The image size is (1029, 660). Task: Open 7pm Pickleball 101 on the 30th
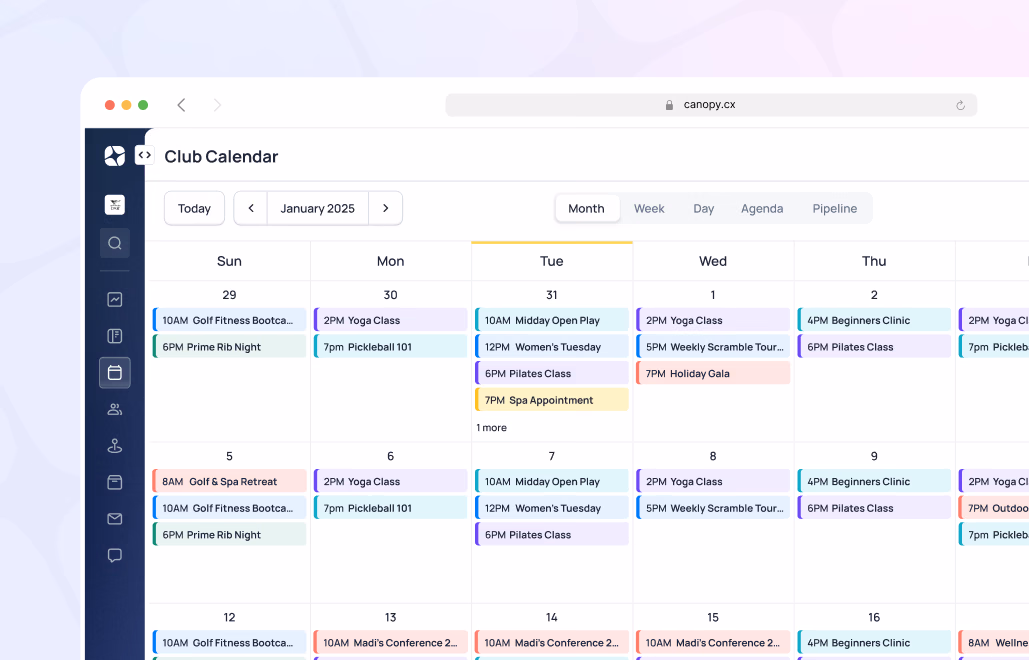click(390, 346)
